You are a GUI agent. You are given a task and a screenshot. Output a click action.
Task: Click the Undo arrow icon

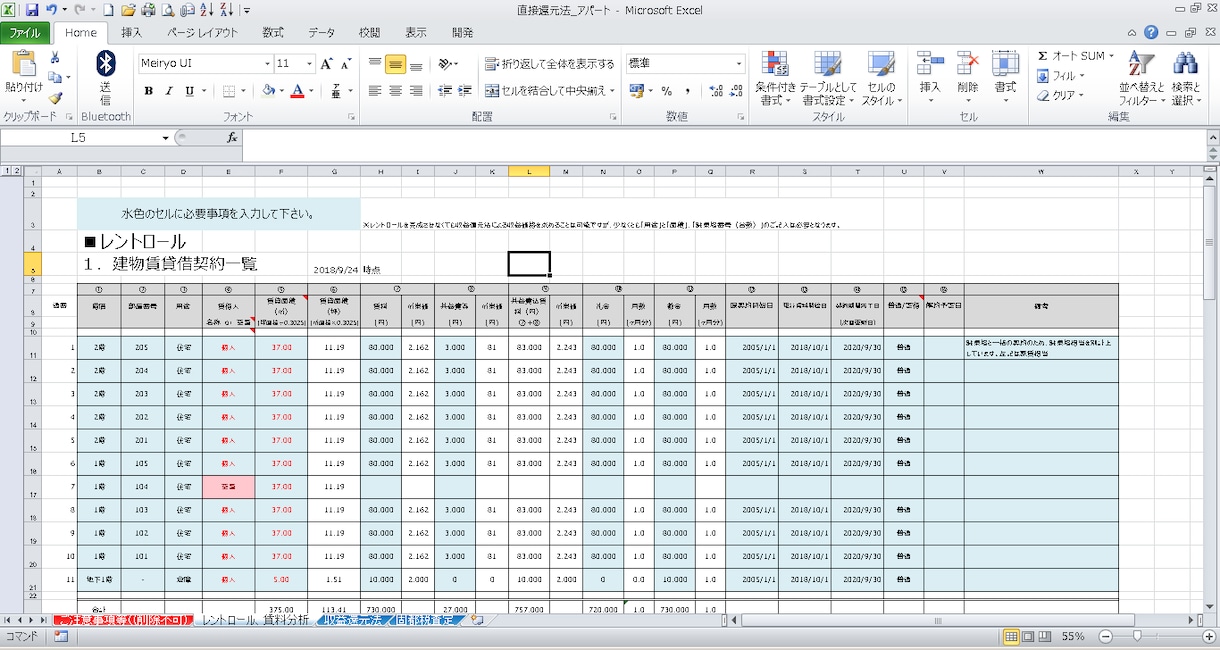pyautogui.click(x=51, y=10)
